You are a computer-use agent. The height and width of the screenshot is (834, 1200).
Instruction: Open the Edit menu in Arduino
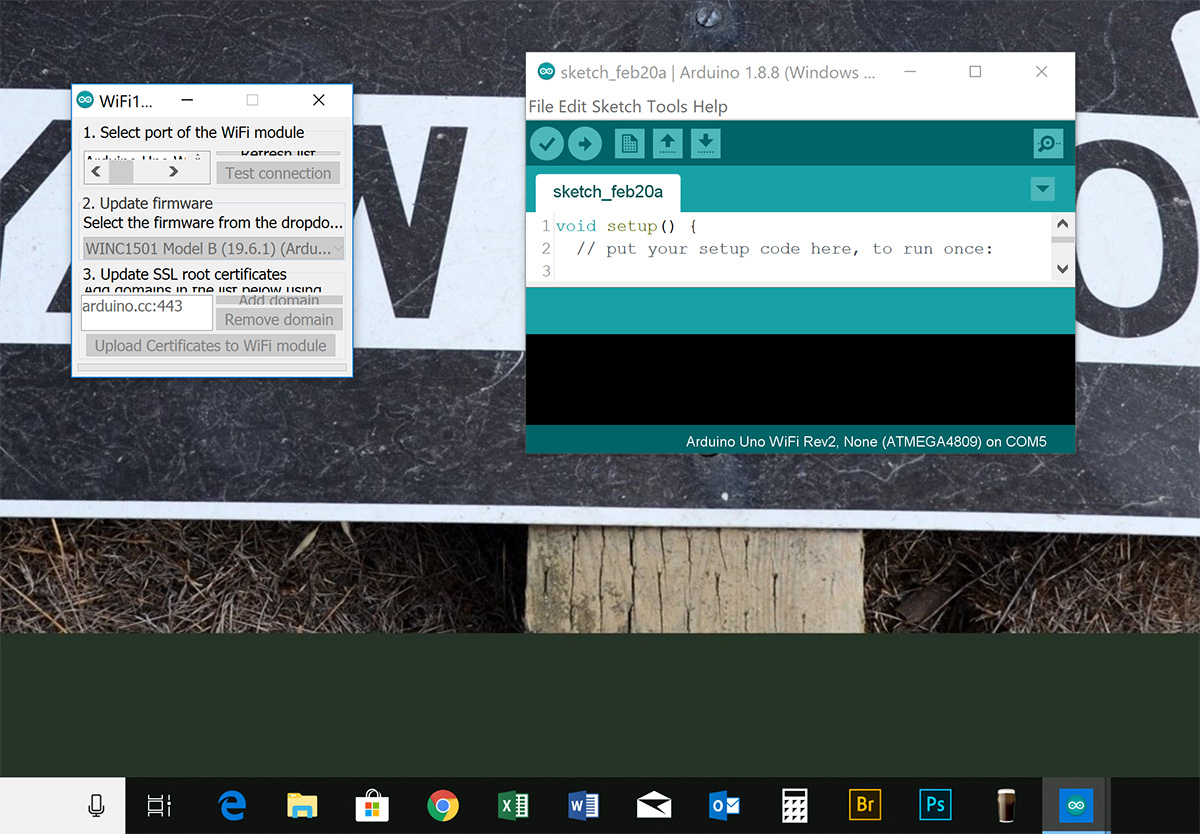(573, 107)
